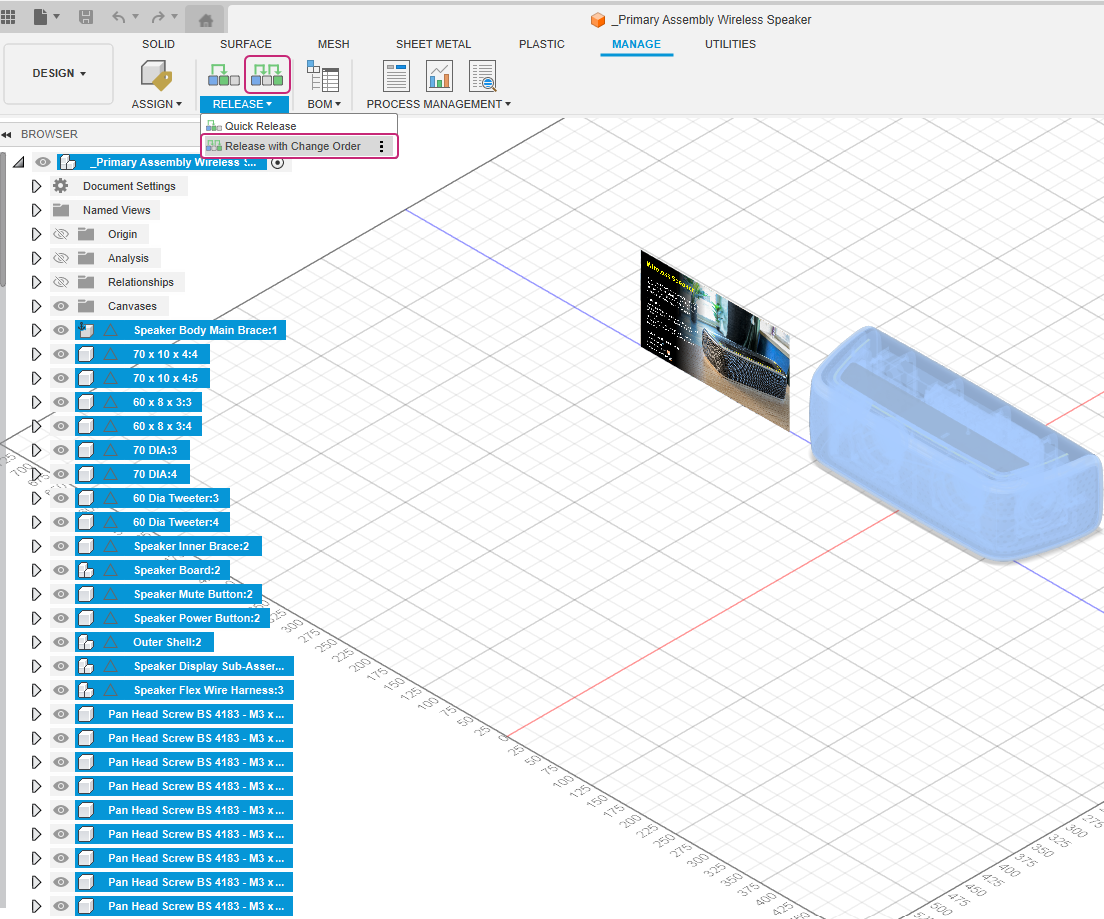Select the 60 x 8 x 3:3 component
Viewport: 1104px width, 919px height.
click(163, 403)
